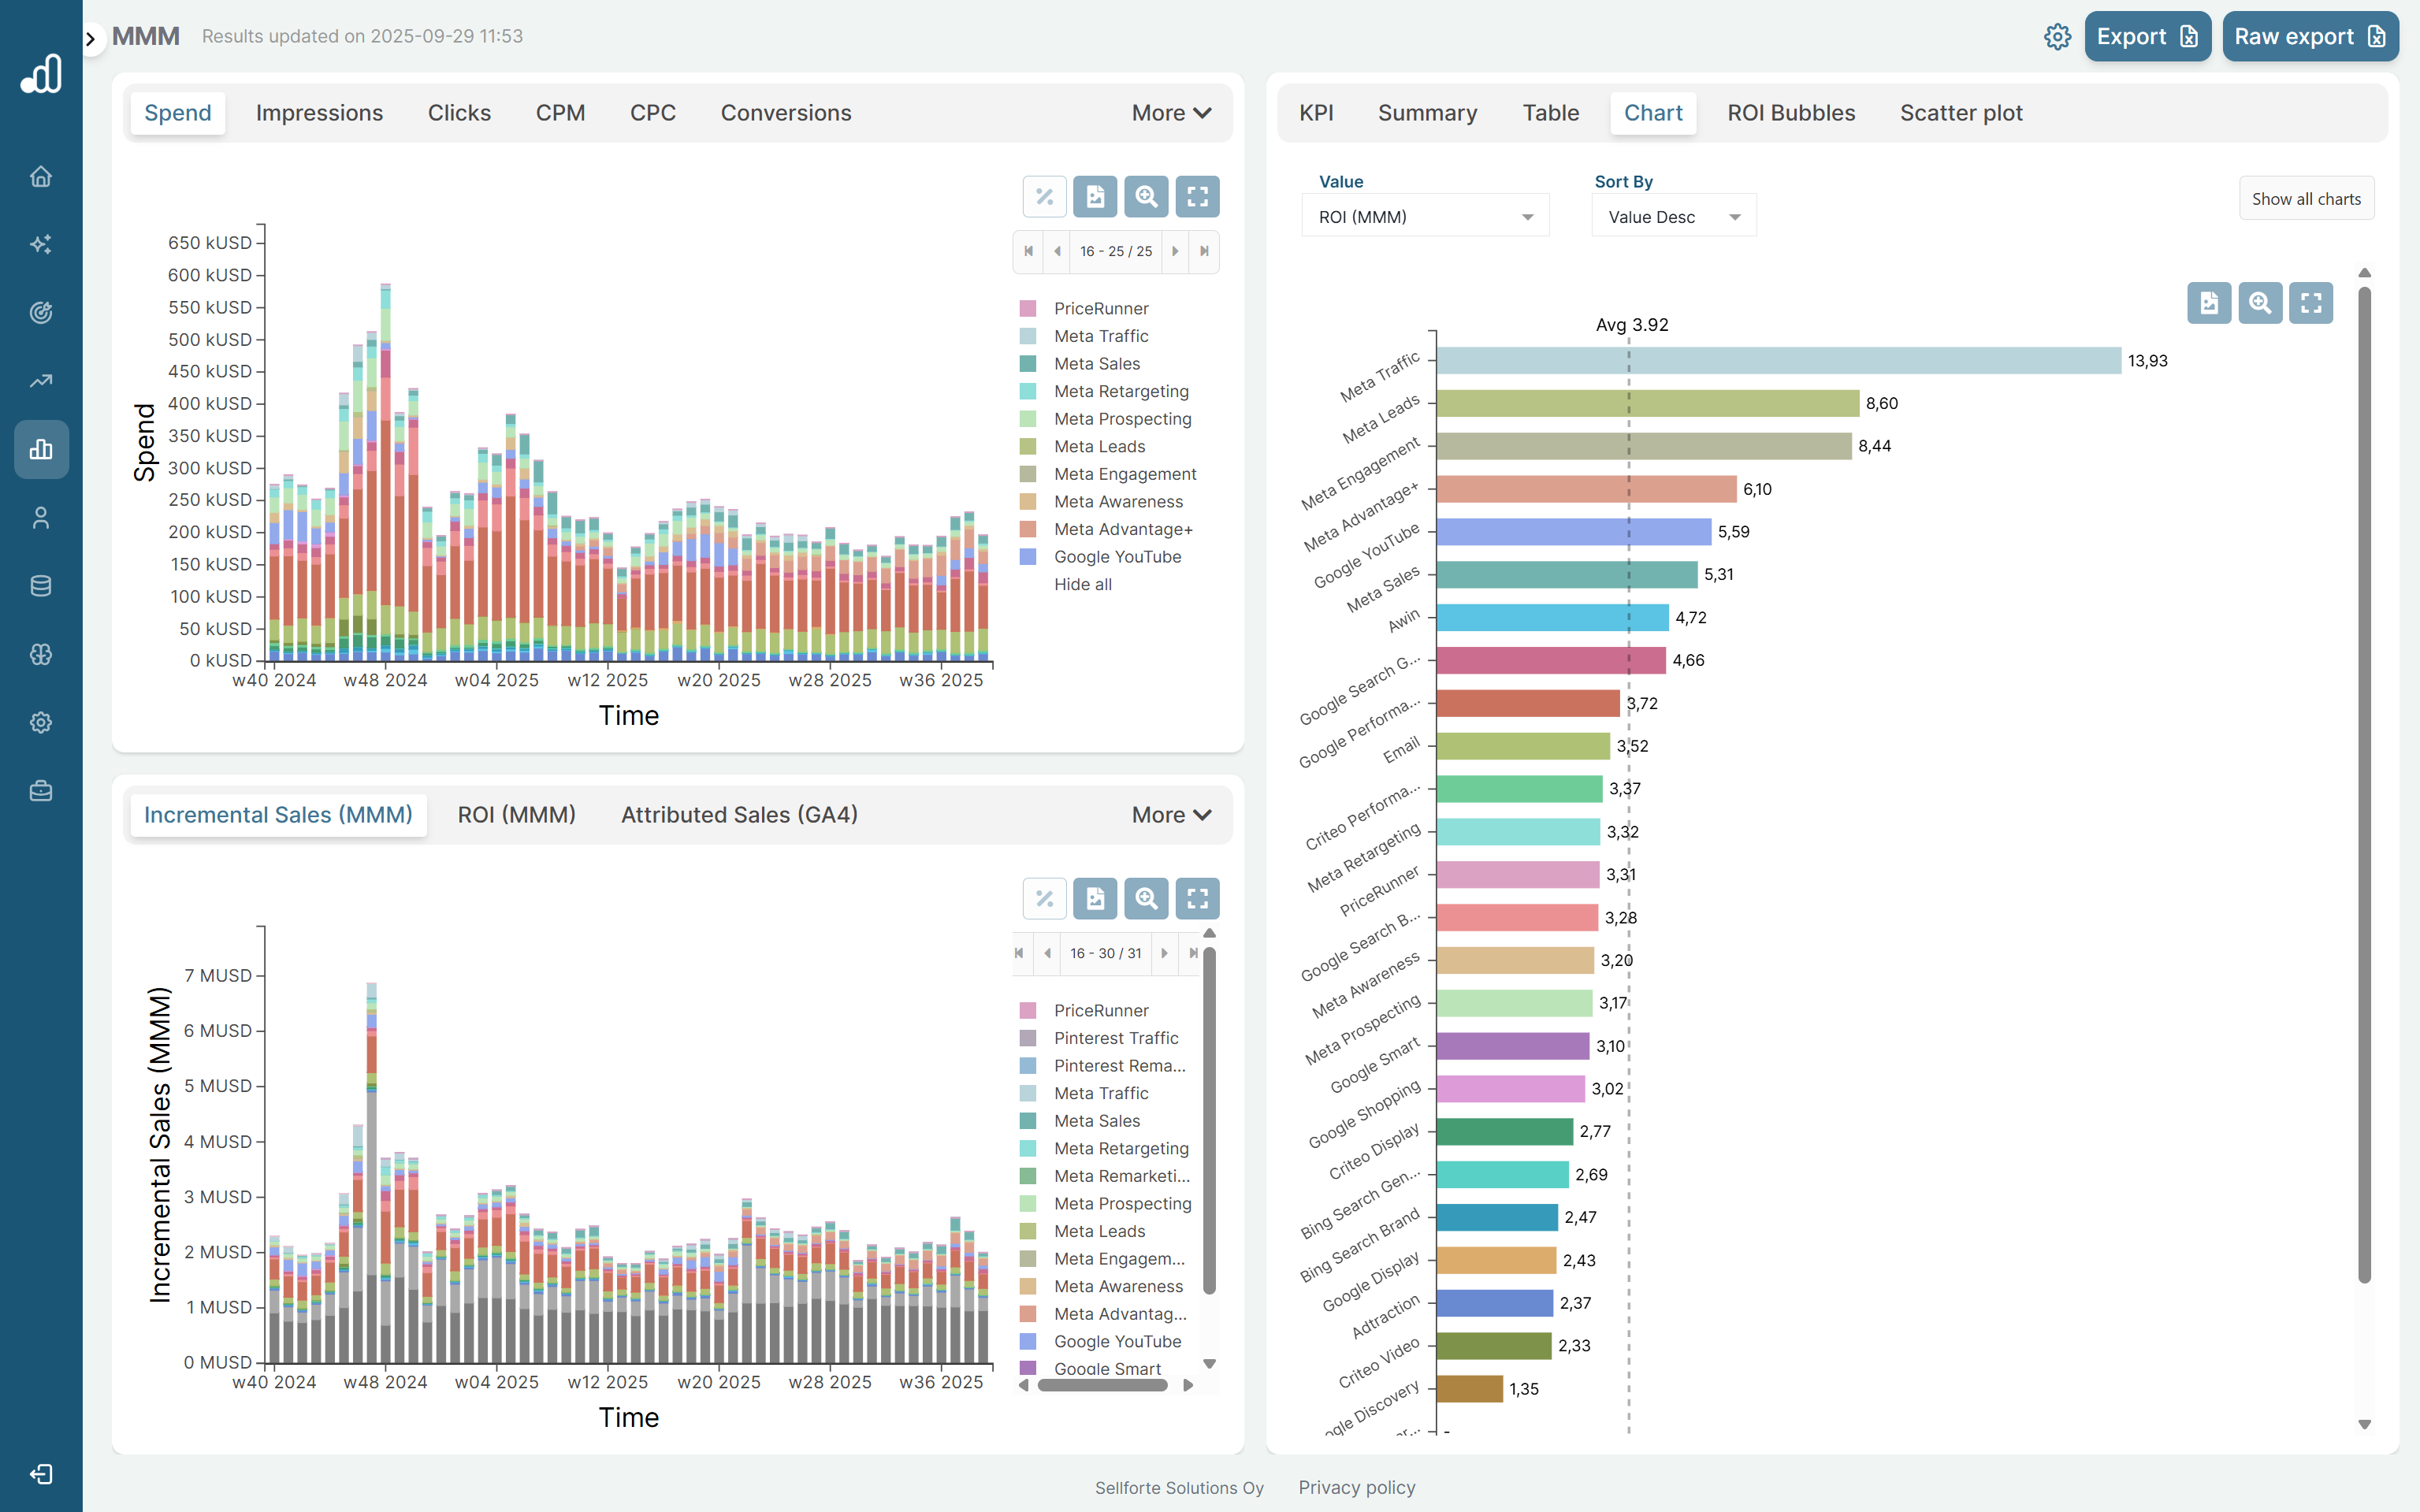Open the database icon in sidebar
Screen dimensions: 2420x1512
click(x=41, y=586)
